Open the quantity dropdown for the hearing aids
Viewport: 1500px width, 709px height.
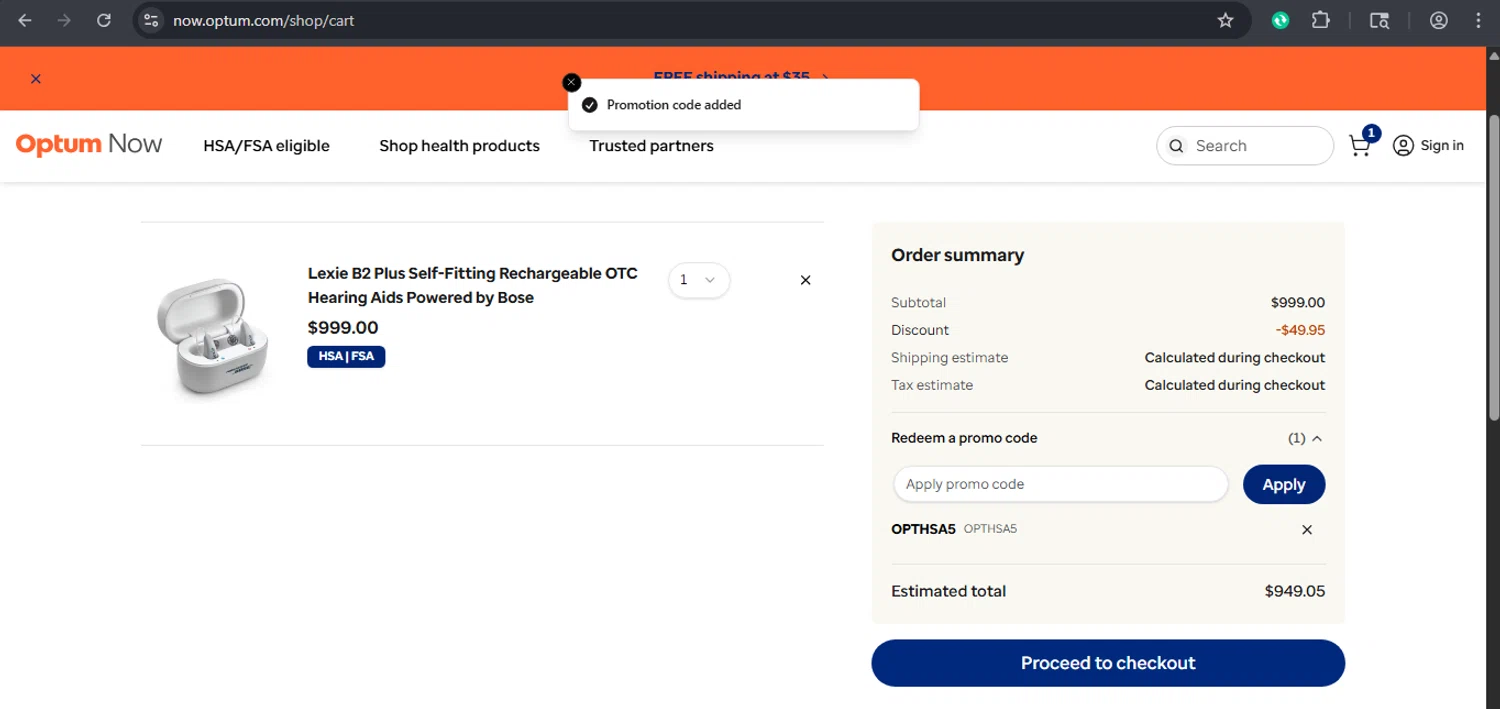[x=698, y=280]
